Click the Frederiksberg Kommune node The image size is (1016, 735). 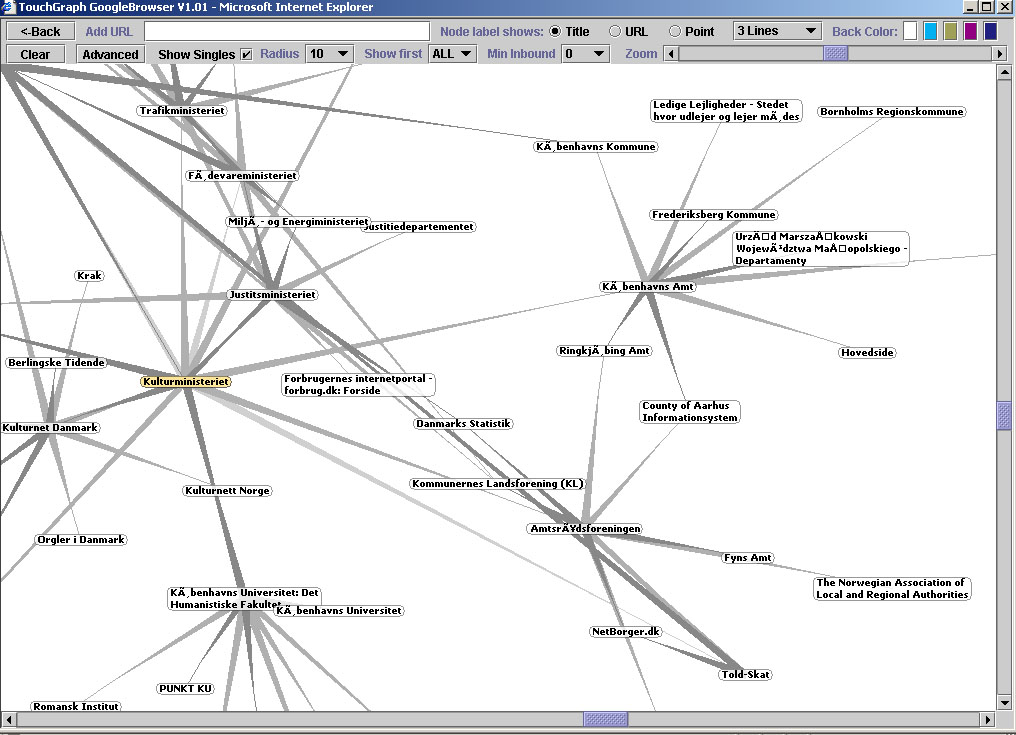[x=713, y=215]
